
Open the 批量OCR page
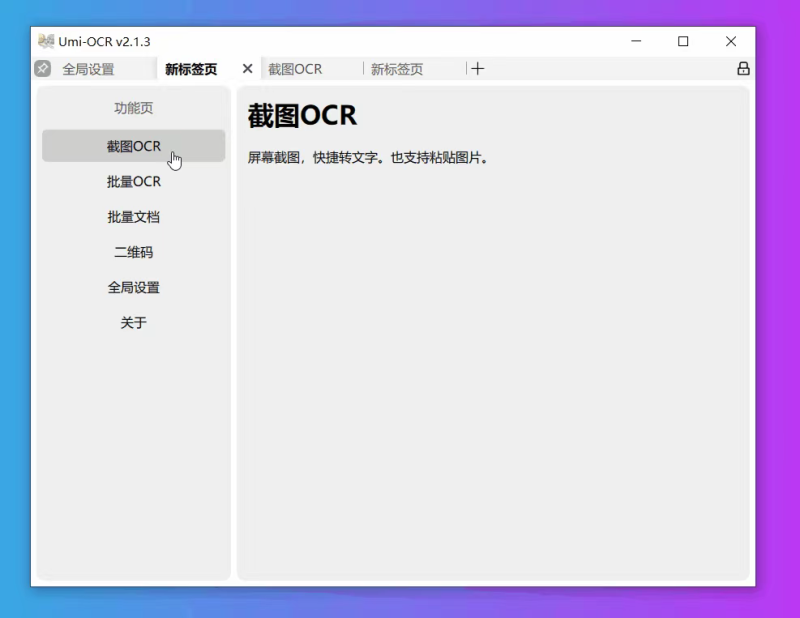point(133,181)
